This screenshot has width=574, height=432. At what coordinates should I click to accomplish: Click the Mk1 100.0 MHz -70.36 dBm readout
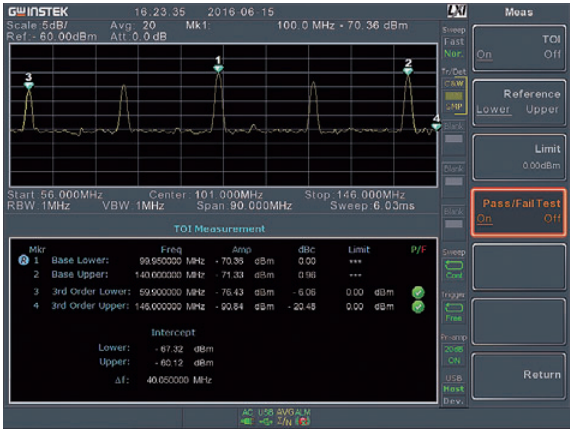point(297,26)
